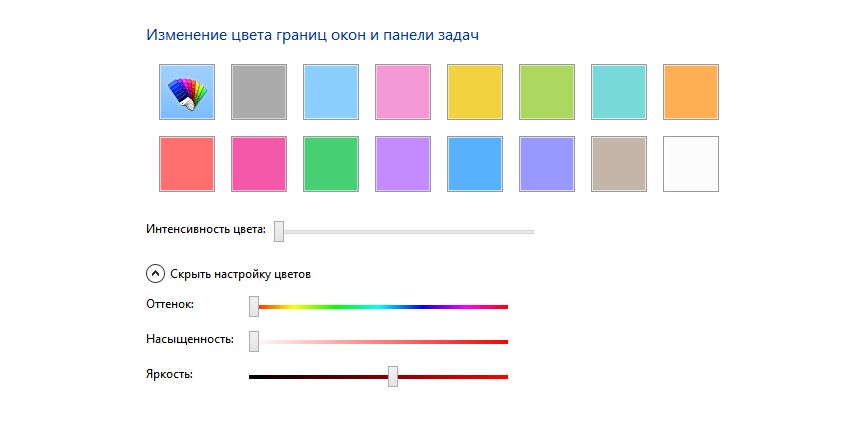Collapse the 'Скрыть настройку цветов' expander
Viewport: 854px width, 439px height.
coord(155,273)
